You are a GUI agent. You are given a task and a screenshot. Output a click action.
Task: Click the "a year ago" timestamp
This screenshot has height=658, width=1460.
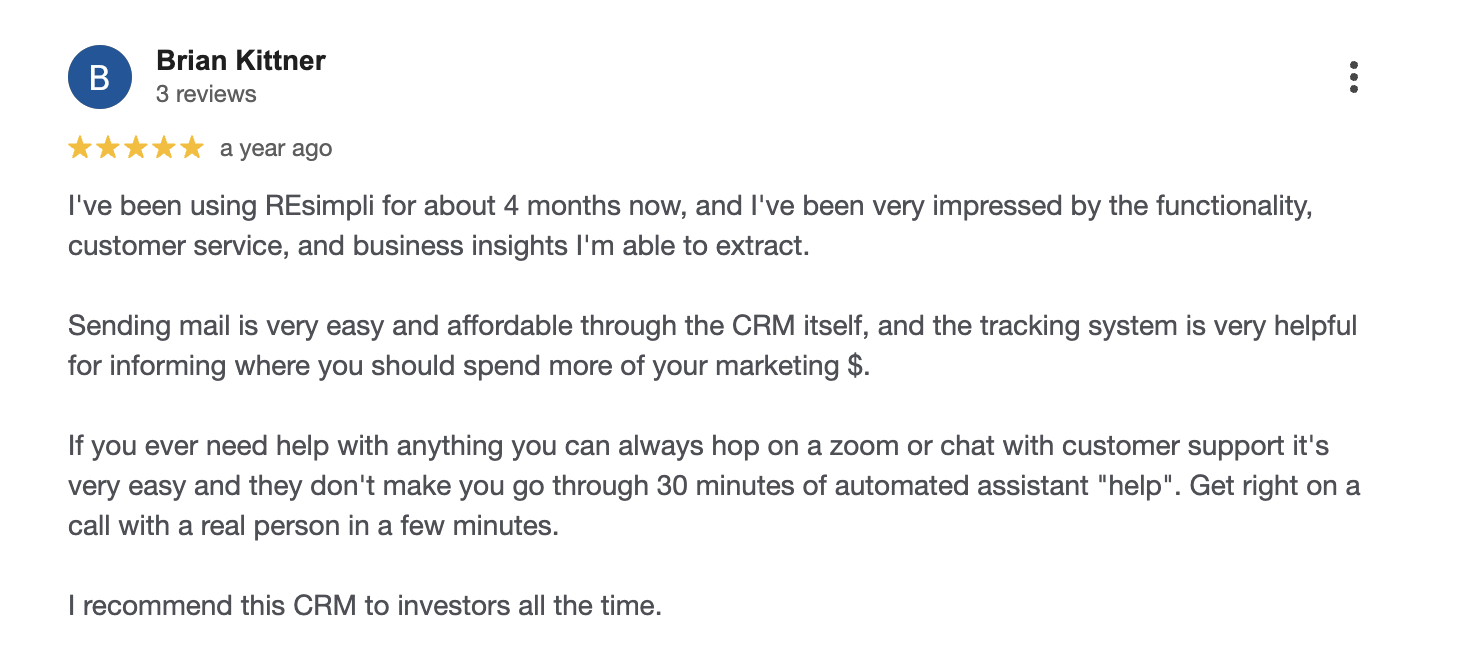[x=276, y=149]
